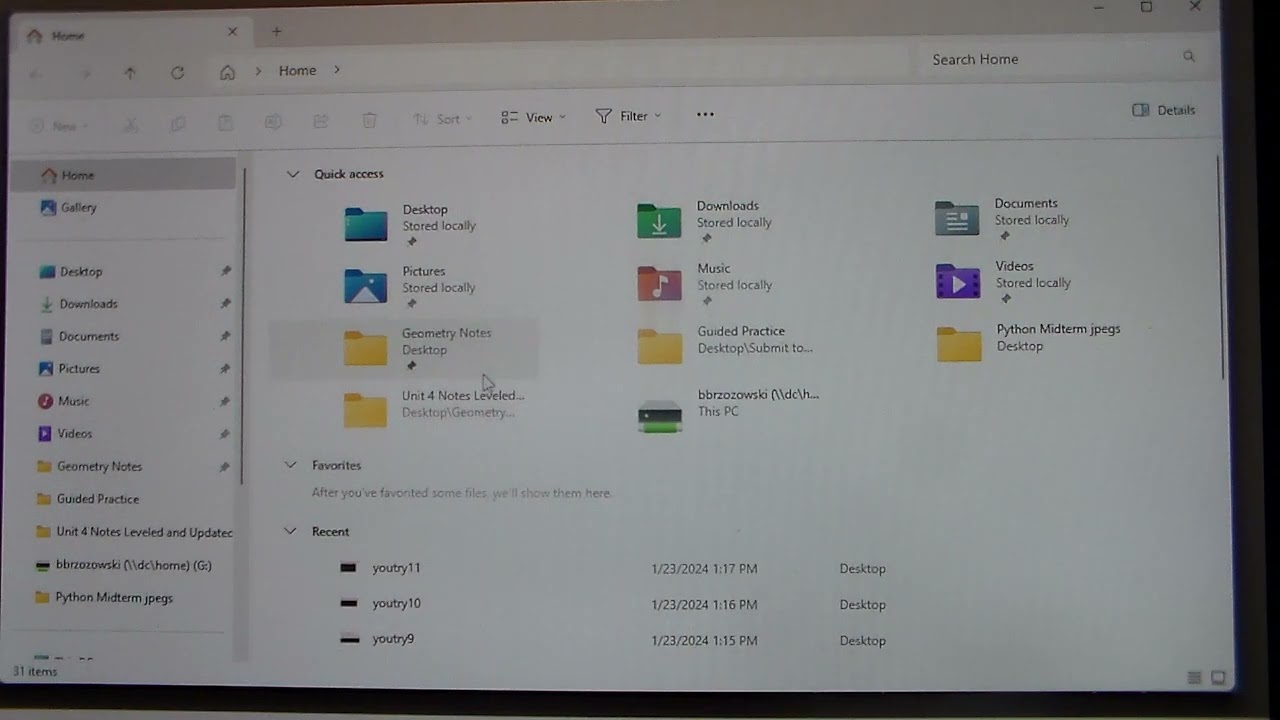Click the chevron before Home in breadcrumb
The height and width of the screenshot is (720, 1280).
[258, 71]
